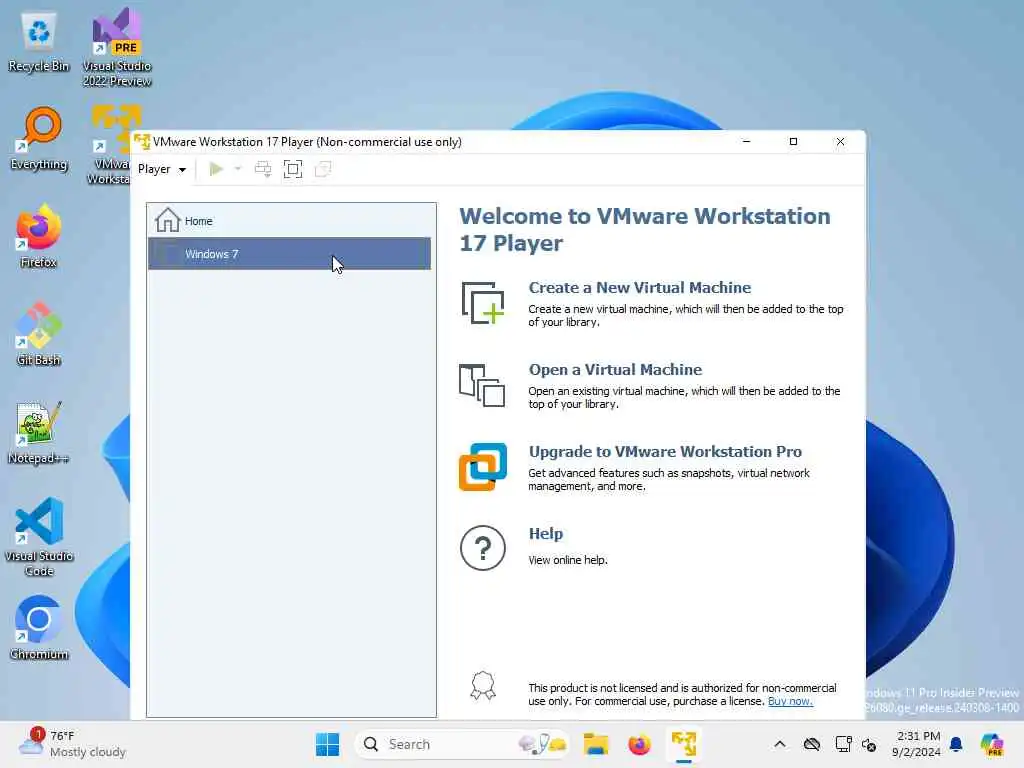Image resolution: width=1024 pixels, height=768 pixels.
Task: Expand the power options arrow beside play
Action: (x=238, y=169)
